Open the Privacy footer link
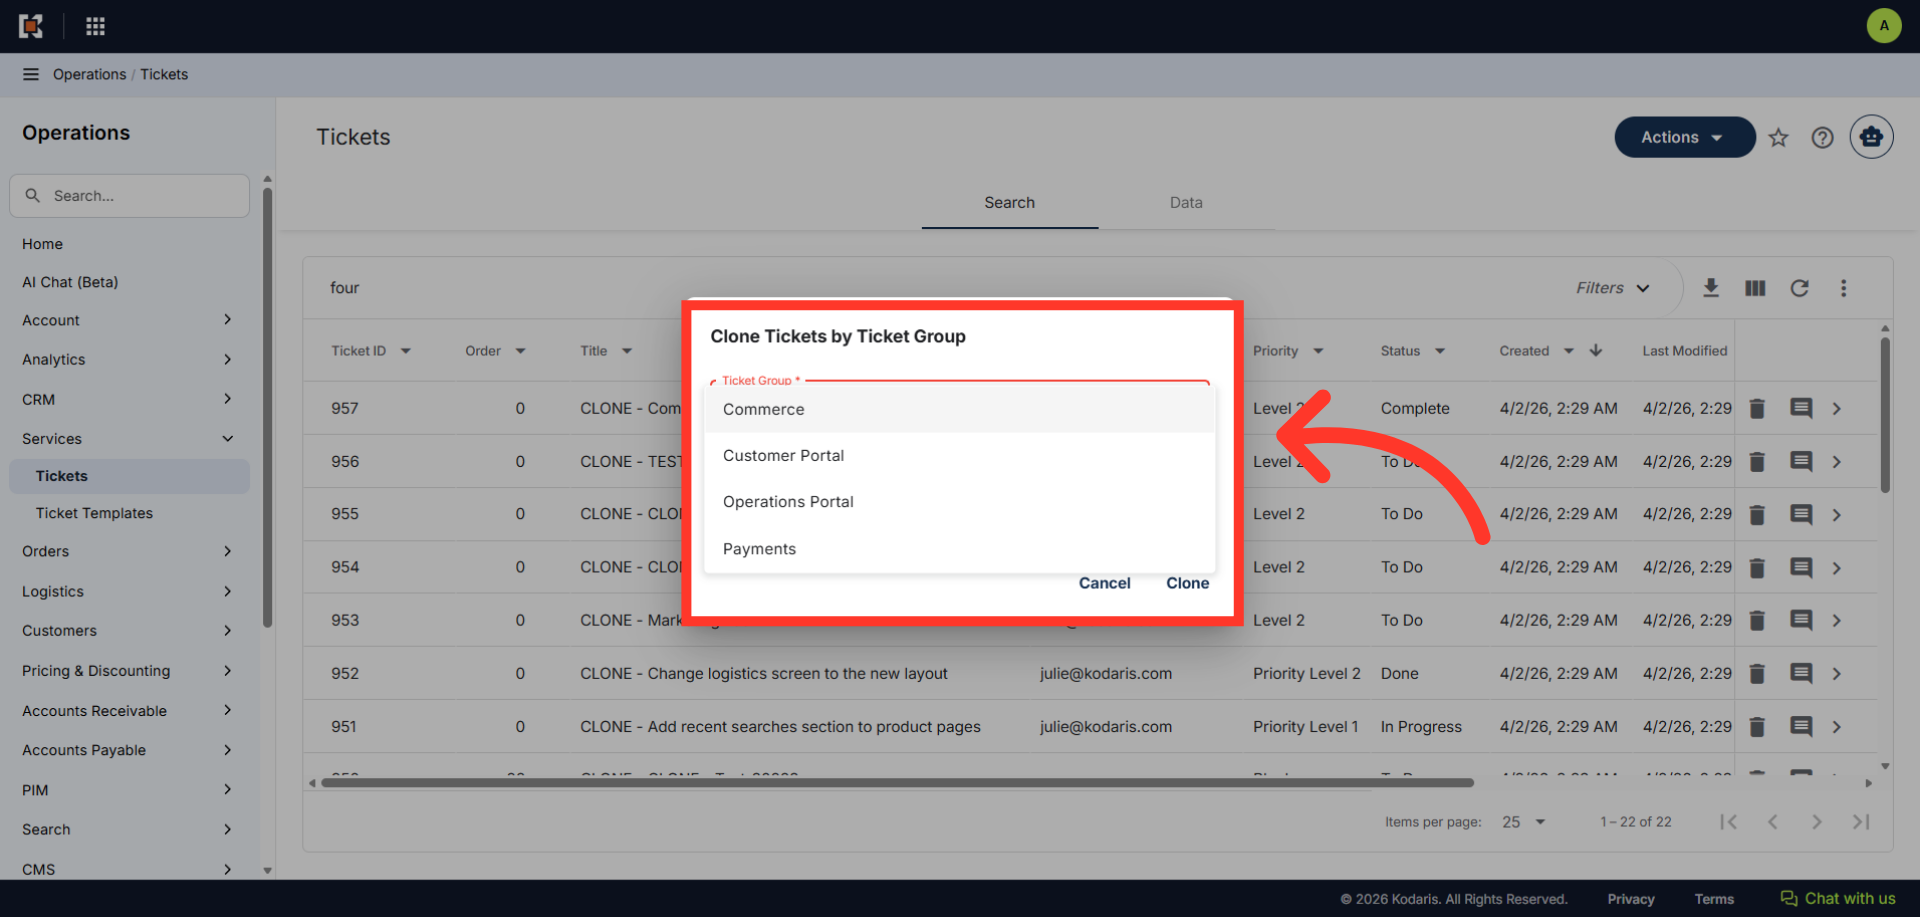Image resolution: width=1920 pixels, height=917 pixels. click(1630, 899)
